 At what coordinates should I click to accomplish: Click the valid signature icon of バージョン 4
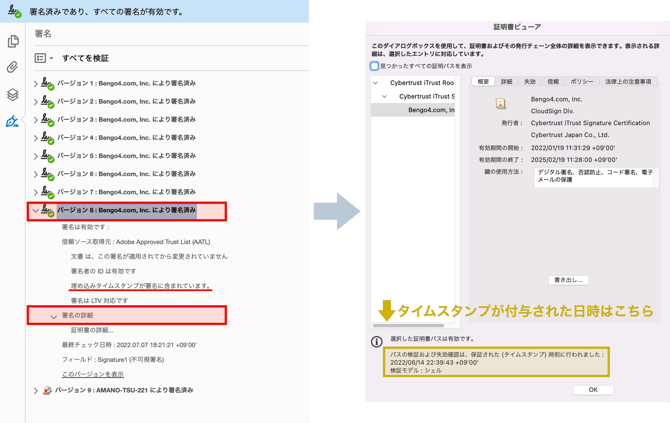click(47, 138)
